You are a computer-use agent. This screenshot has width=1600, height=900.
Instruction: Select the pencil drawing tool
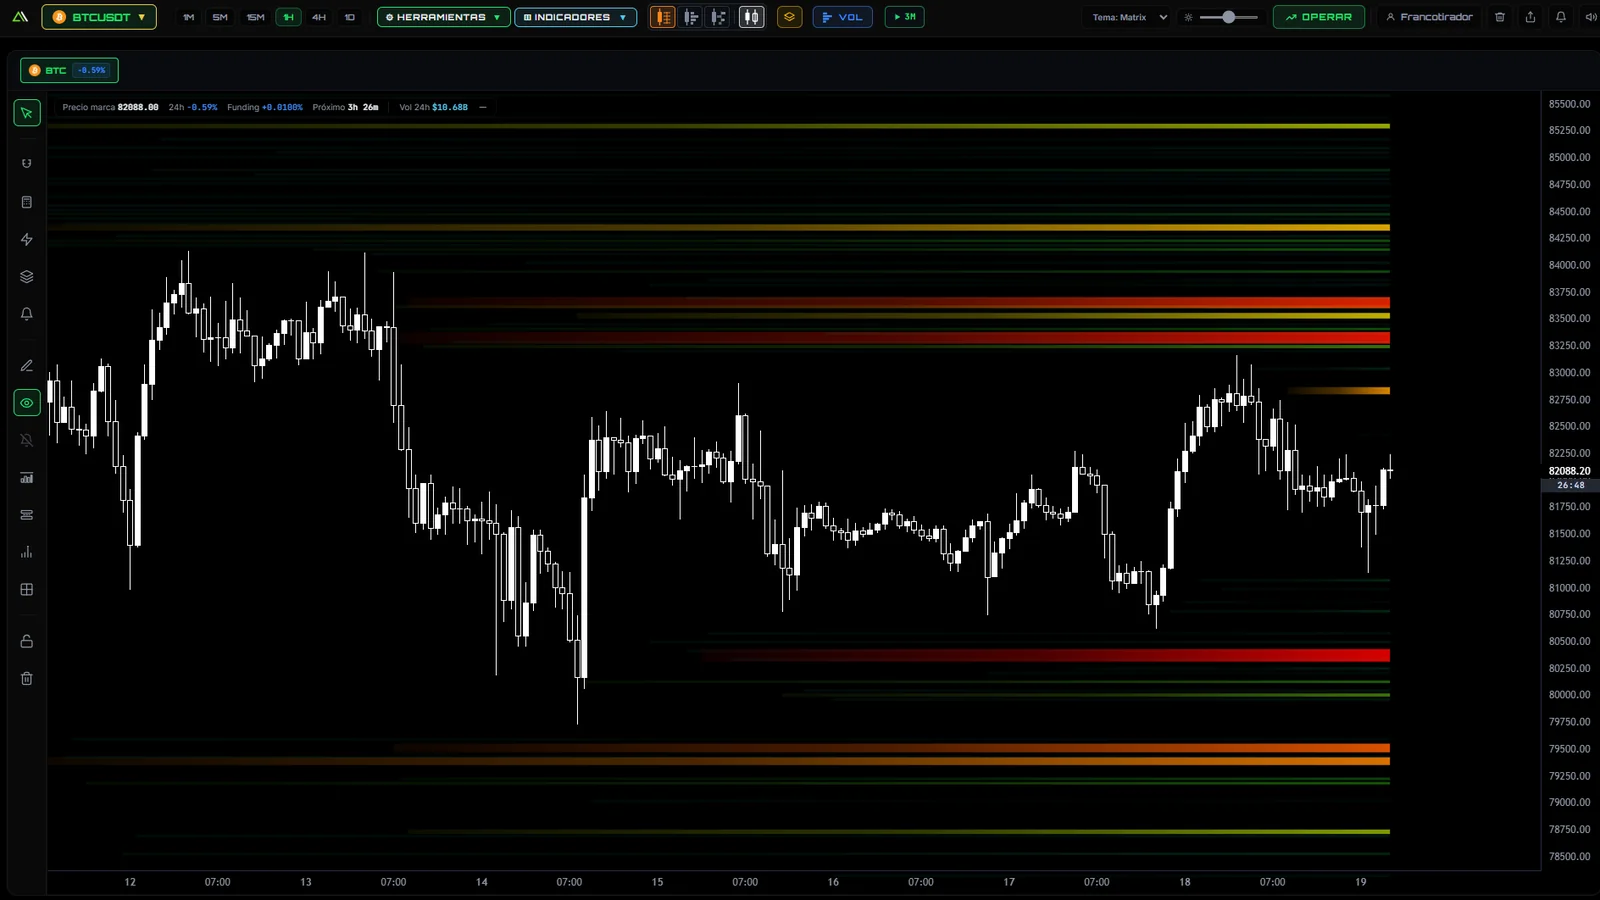[x=27, y=366]
